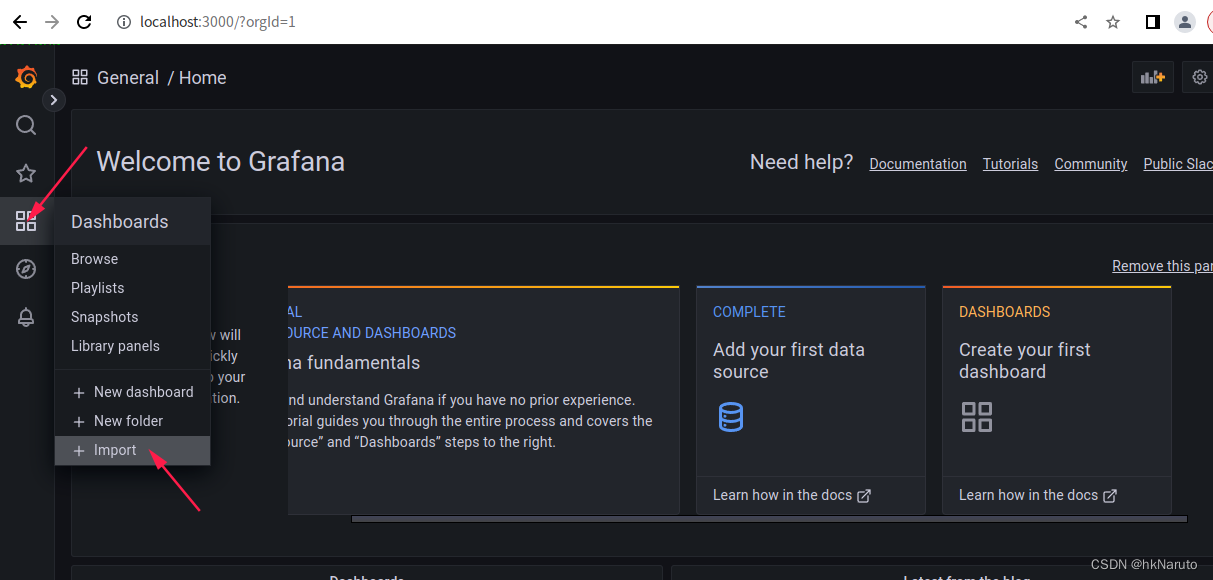
Task: Open the Documentation link
Action: pyautogui.click(x=918, y=164)
